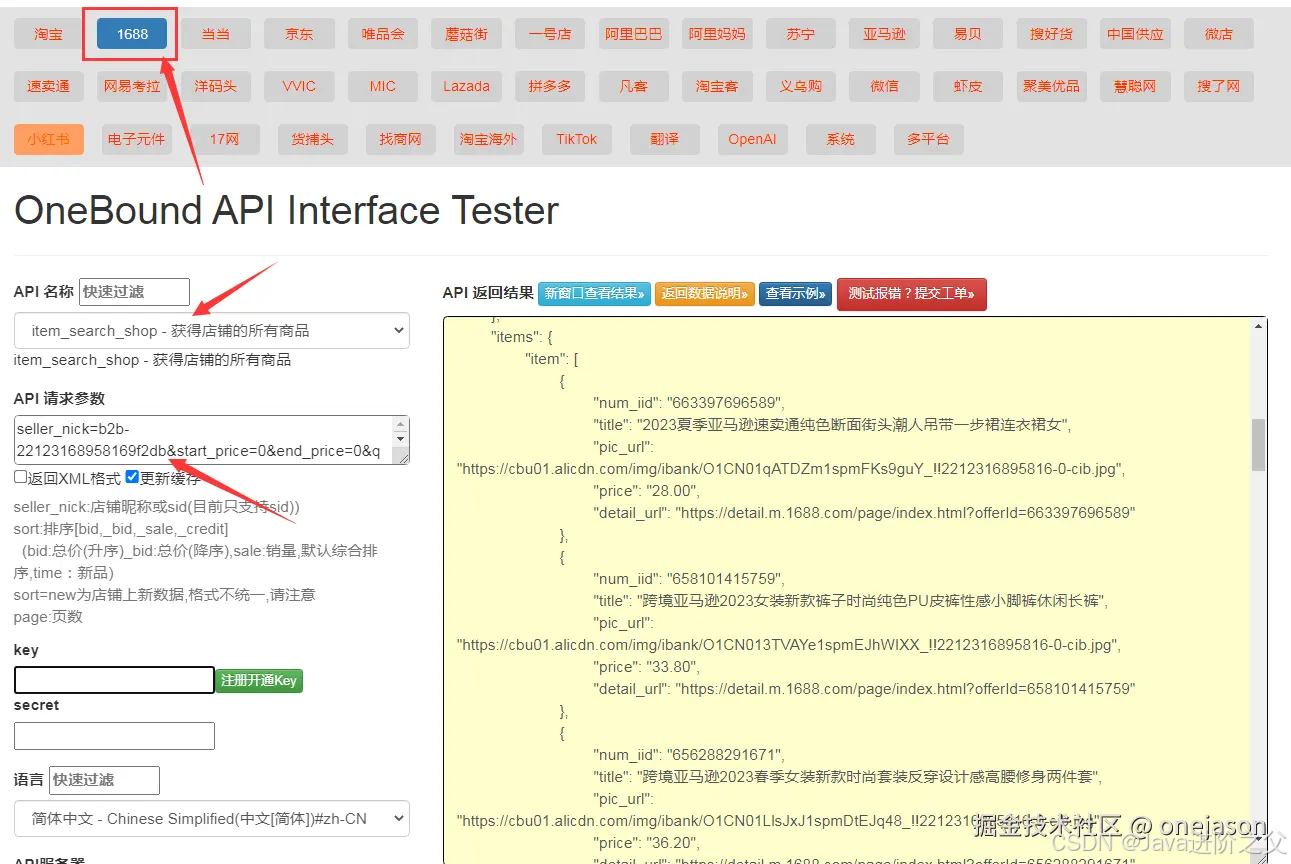This screenshot has width=1291, height=864.
Task: Open the 找商网 tab
Action: tap(400, 139)
